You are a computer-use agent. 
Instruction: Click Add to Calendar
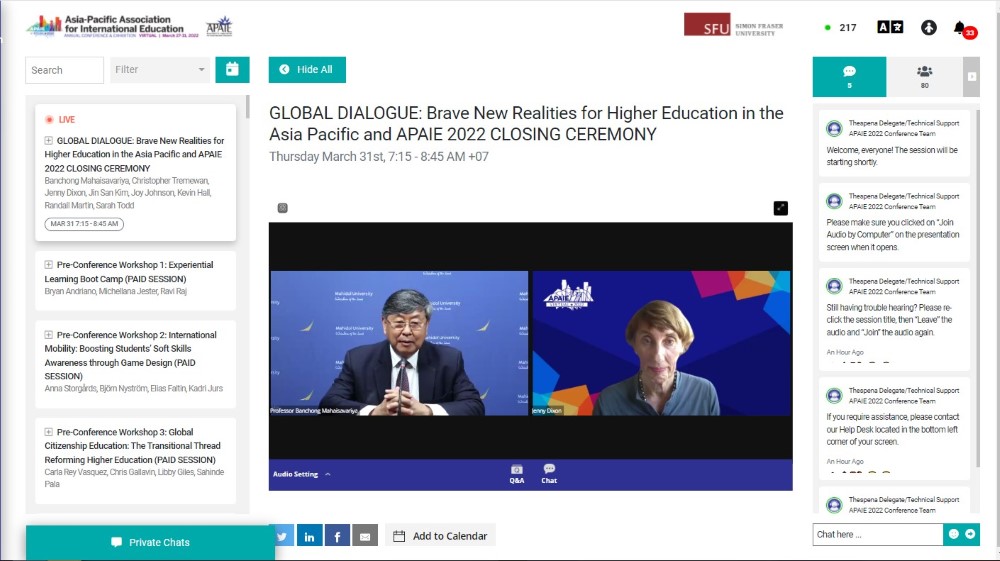pos(440,536)
